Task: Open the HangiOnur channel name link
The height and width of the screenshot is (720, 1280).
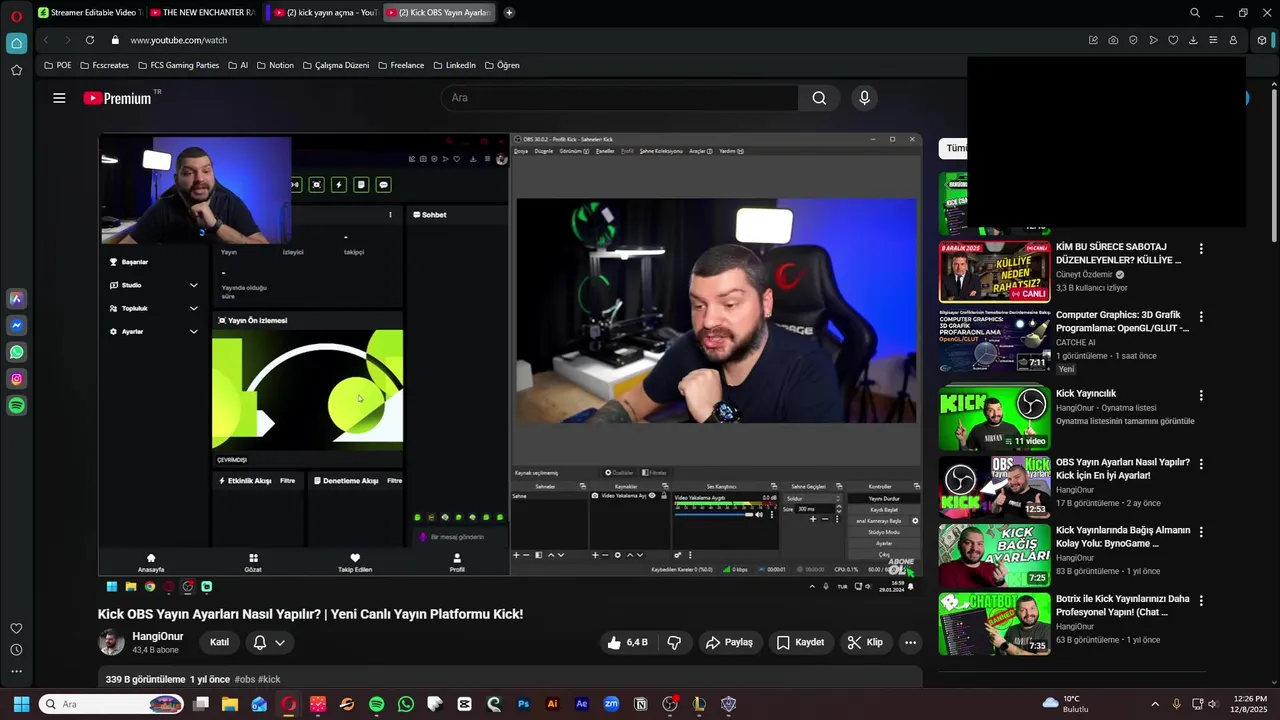Action: (158, 636)
